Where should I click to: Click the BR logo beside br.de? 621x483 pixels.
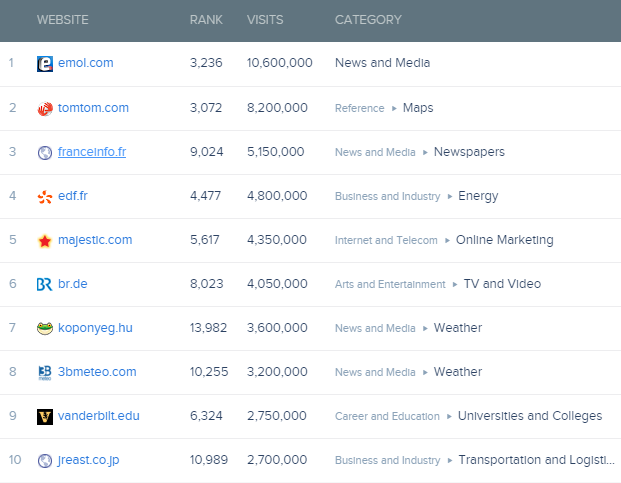(44, 284)
